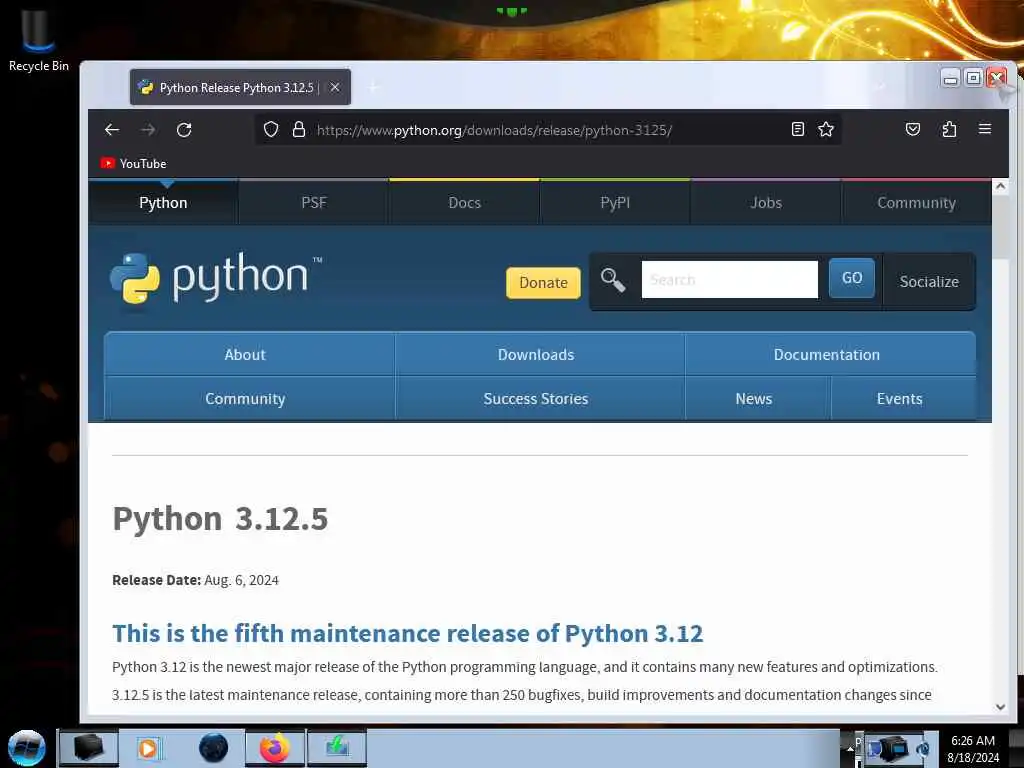This screenshot has height=768, width=1024.
Task: Click the vertical scrollbar thumb
Action: [x=1000, y=227]
